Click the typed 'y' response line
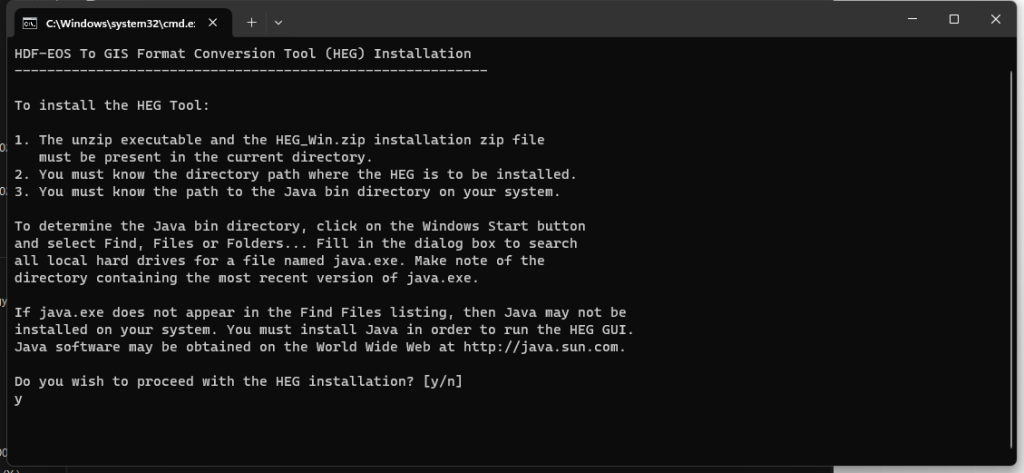 point(18,399)
